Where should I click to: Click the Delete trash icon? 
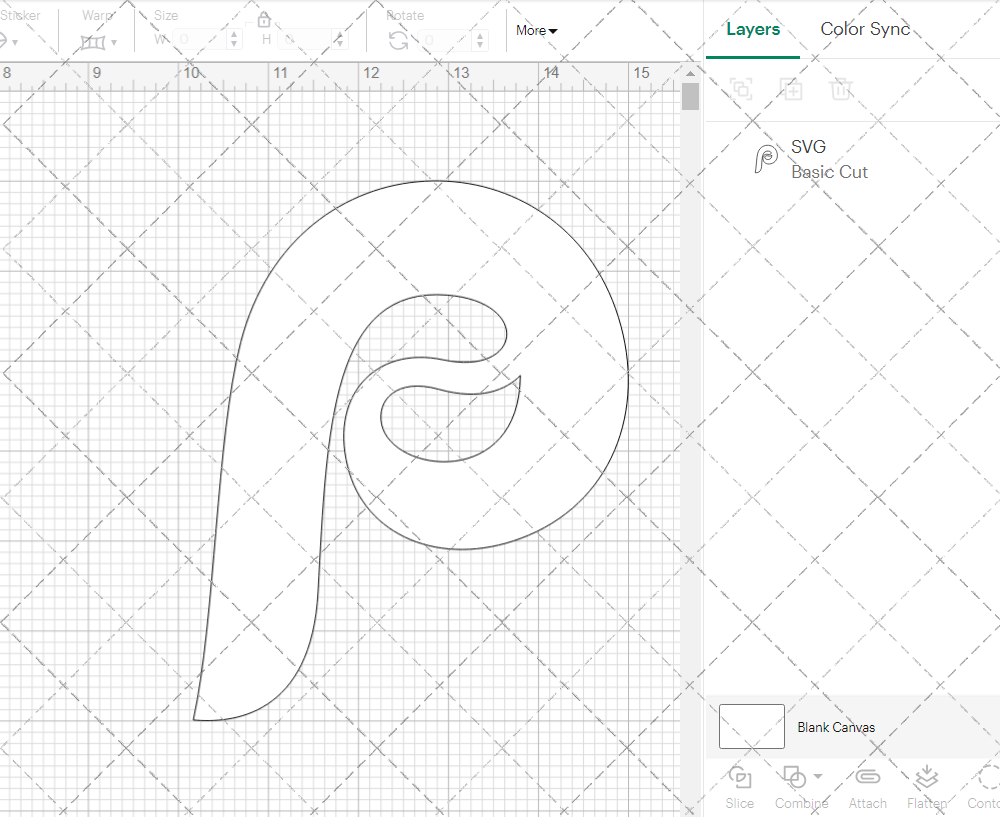841,89
